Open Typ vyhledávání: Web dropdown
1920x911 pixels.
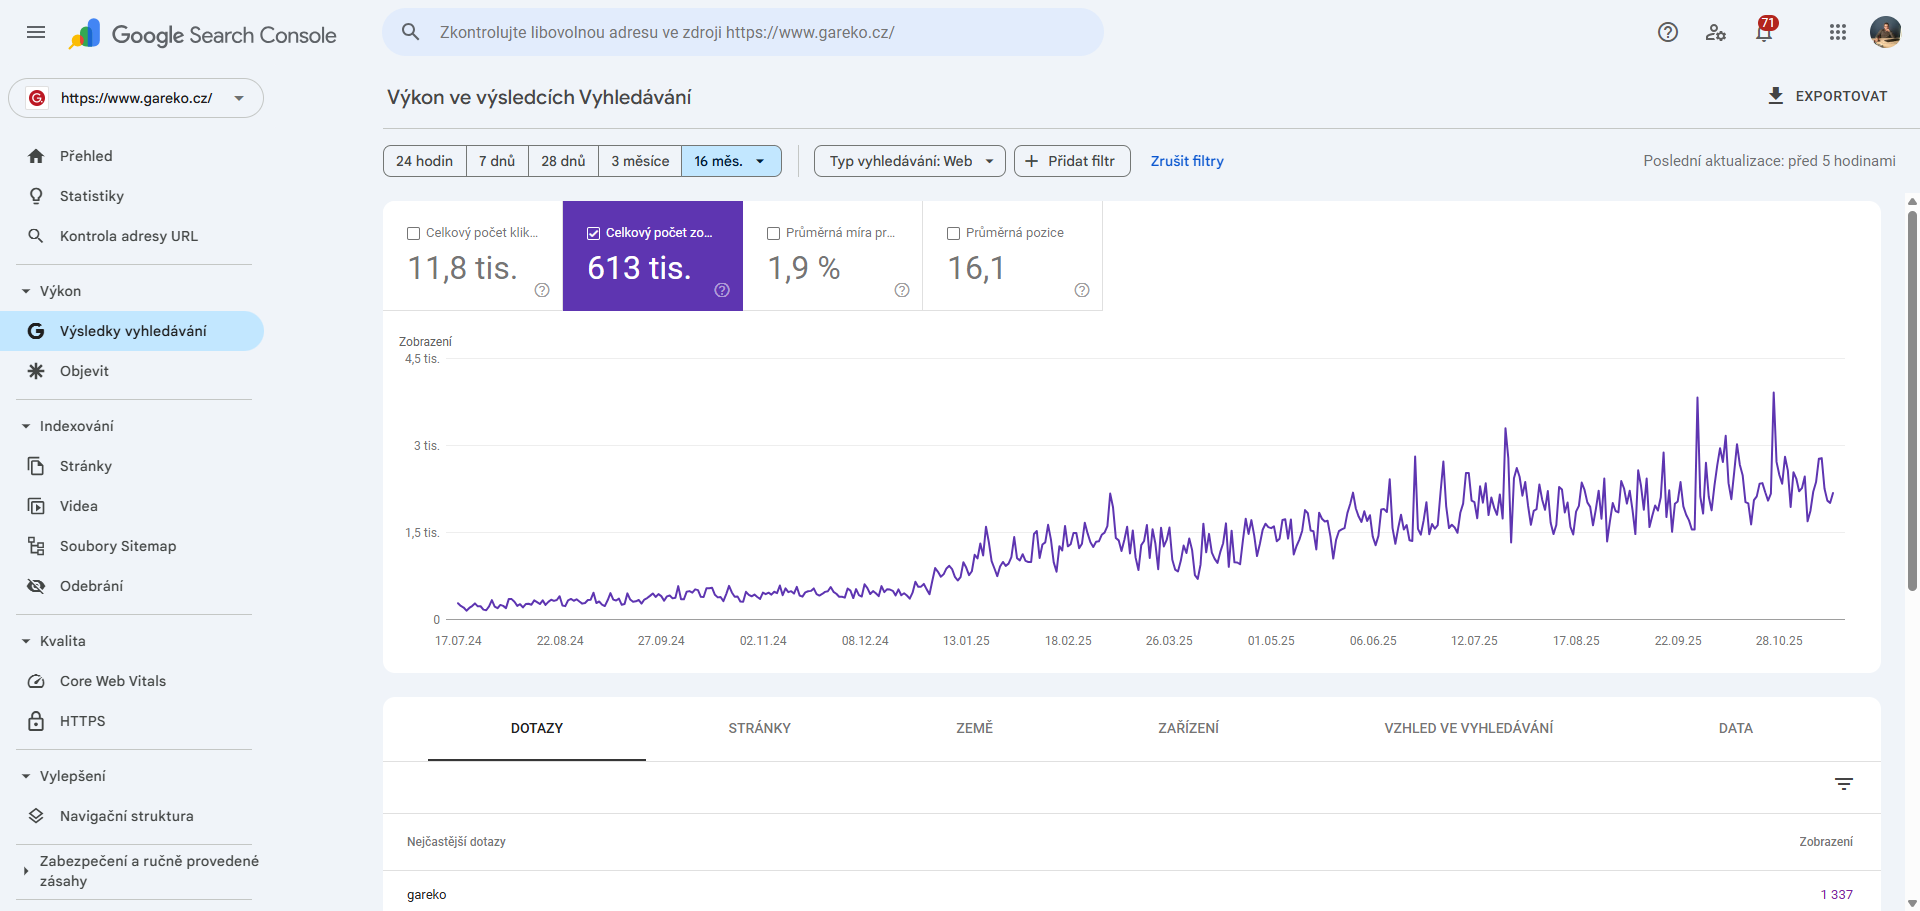(x=909, y=161)
